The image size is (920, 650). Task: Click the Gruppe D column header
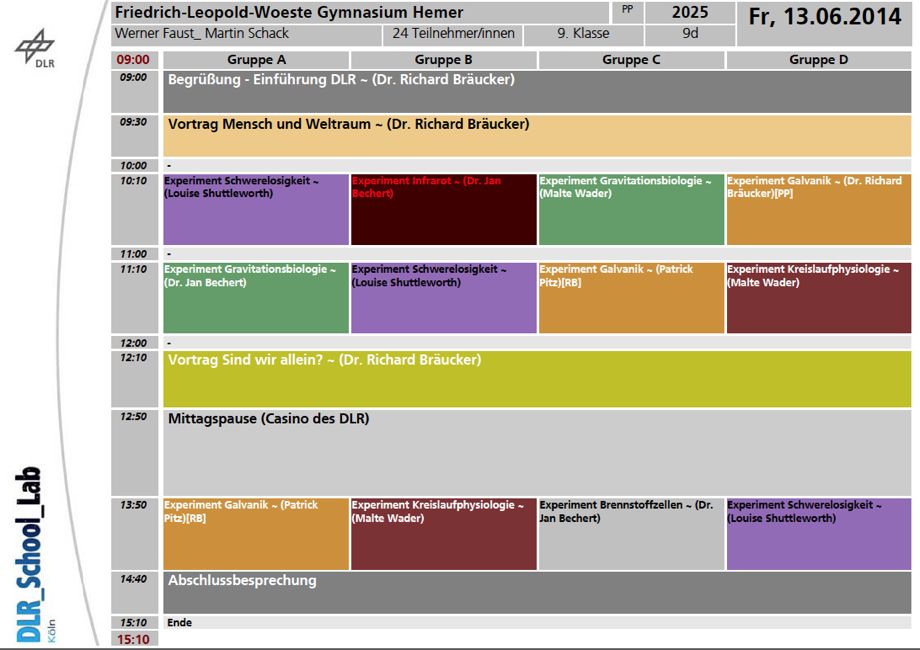click(818, 60)
